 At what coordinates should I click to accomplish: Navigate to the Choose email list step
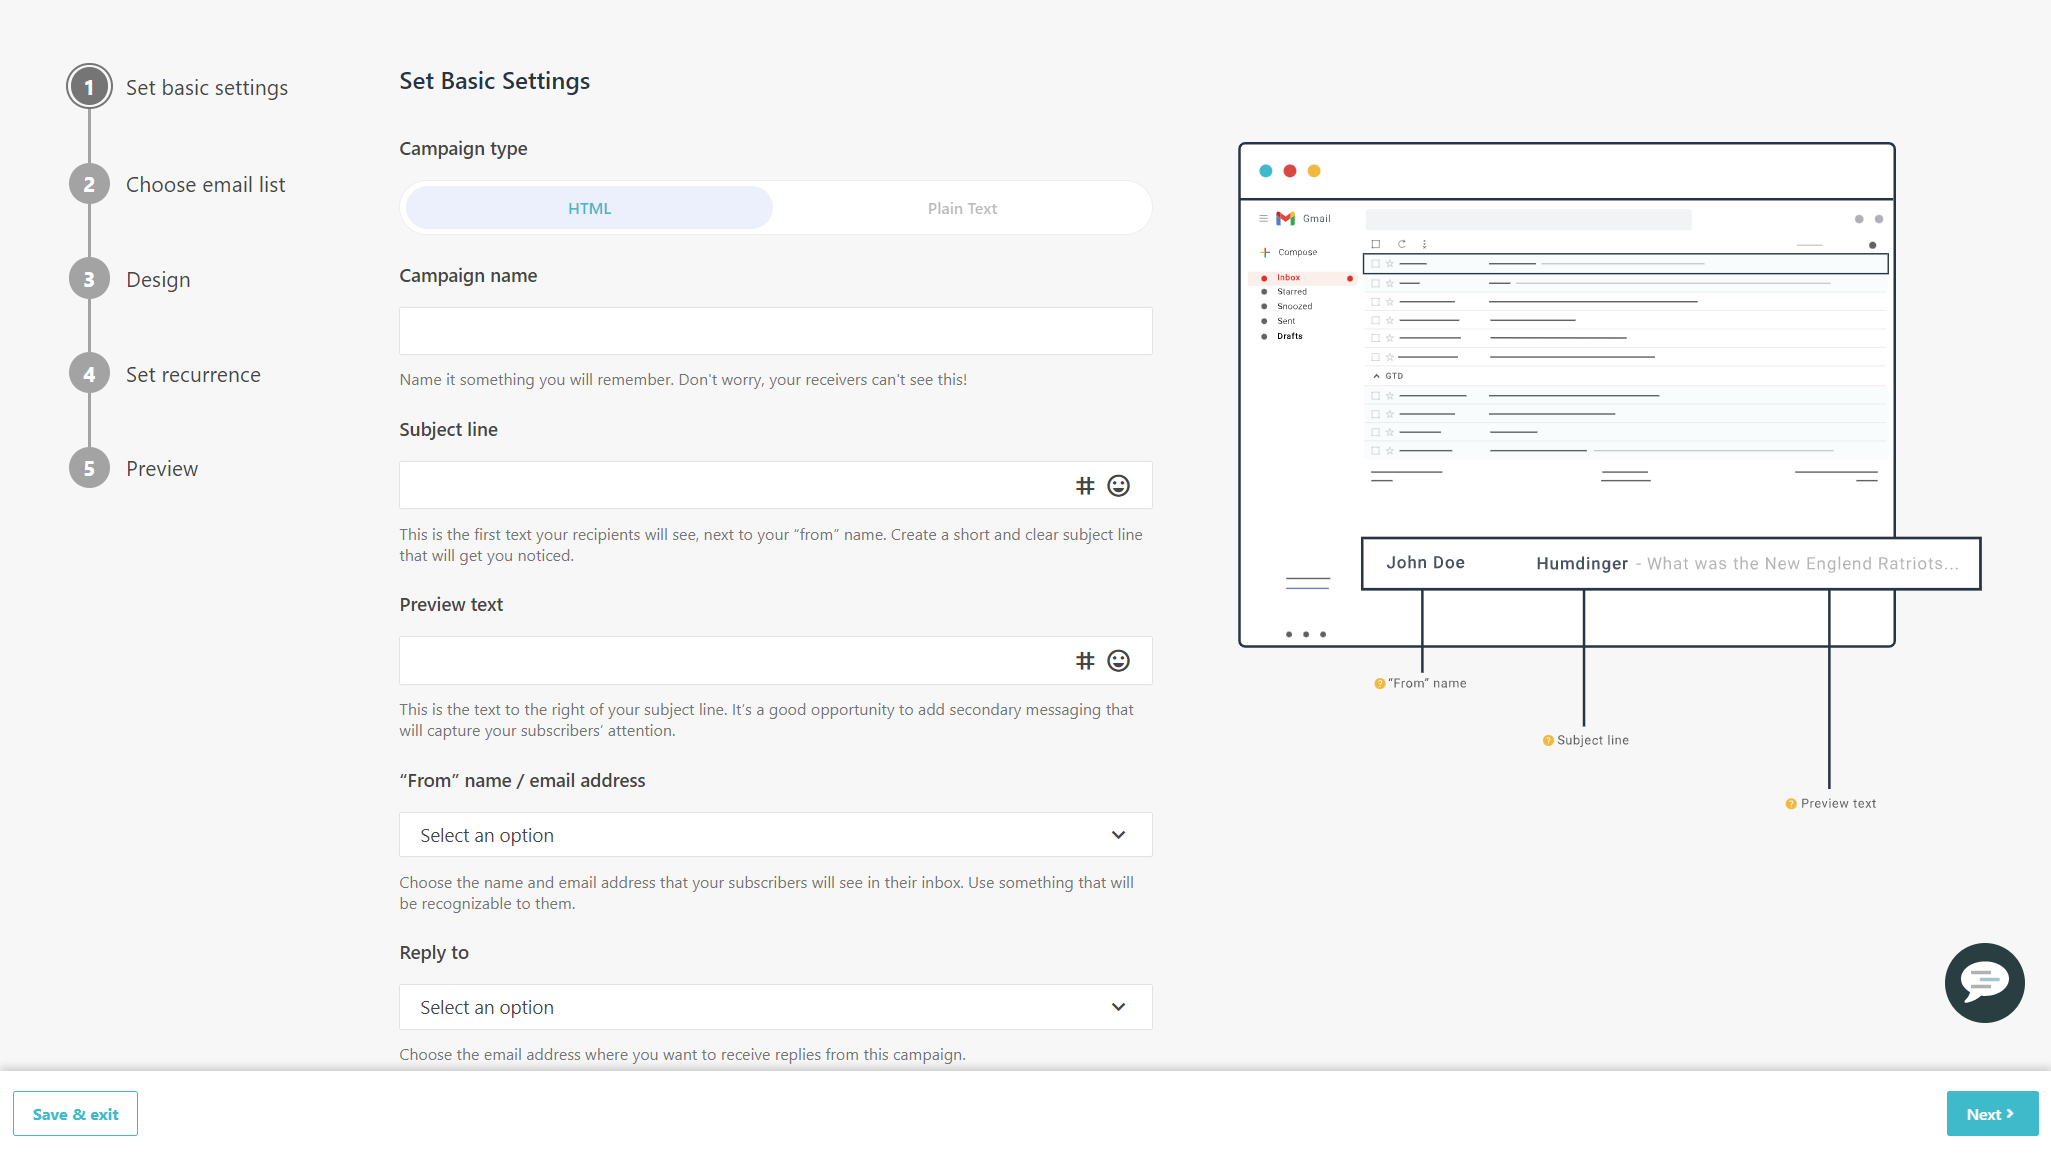point(89,183)
